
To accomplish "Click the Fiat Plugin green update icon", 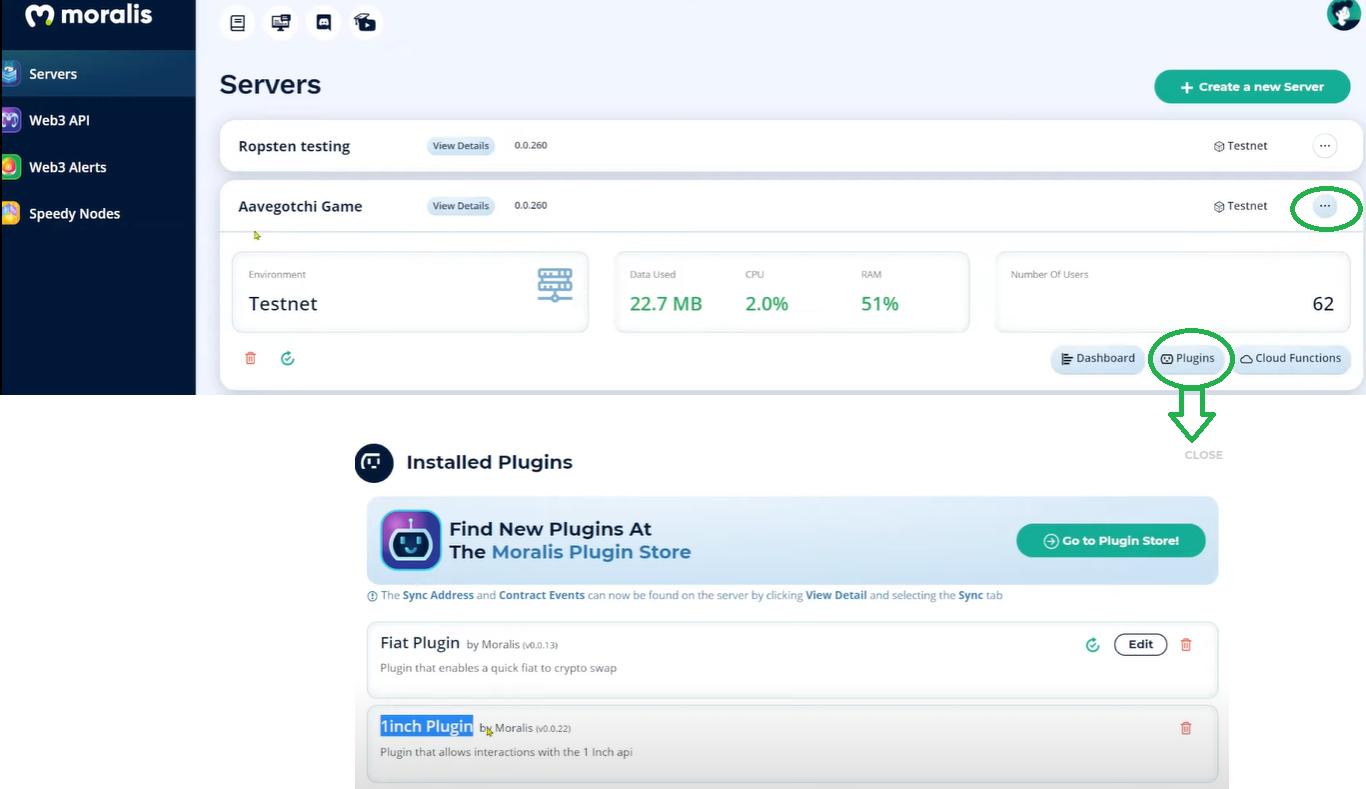I will tap(1092, 645).
